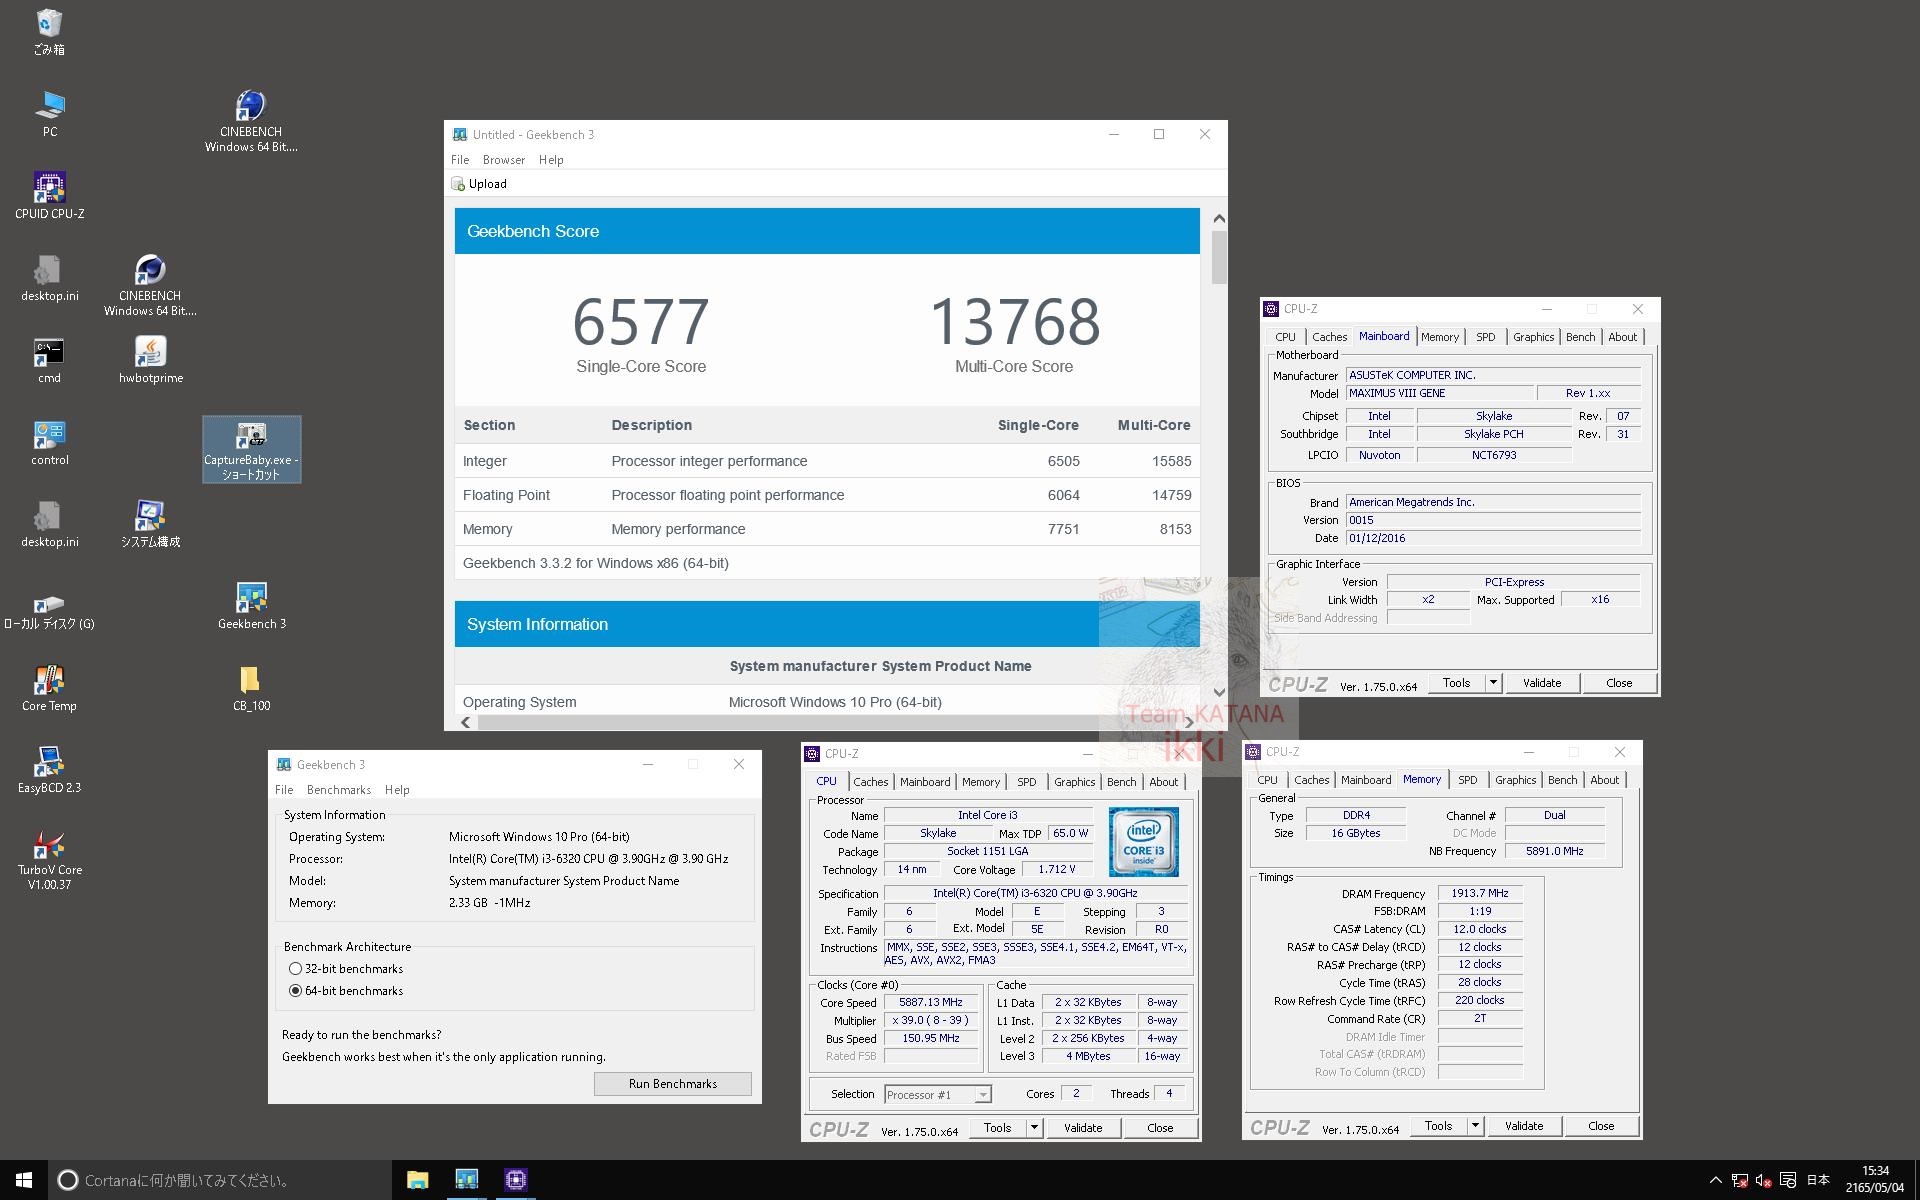Open Benchmarks menu in Geekbench 3 window
The width and height of the screenshot is (1920, 1200).
tap(339, 790)
